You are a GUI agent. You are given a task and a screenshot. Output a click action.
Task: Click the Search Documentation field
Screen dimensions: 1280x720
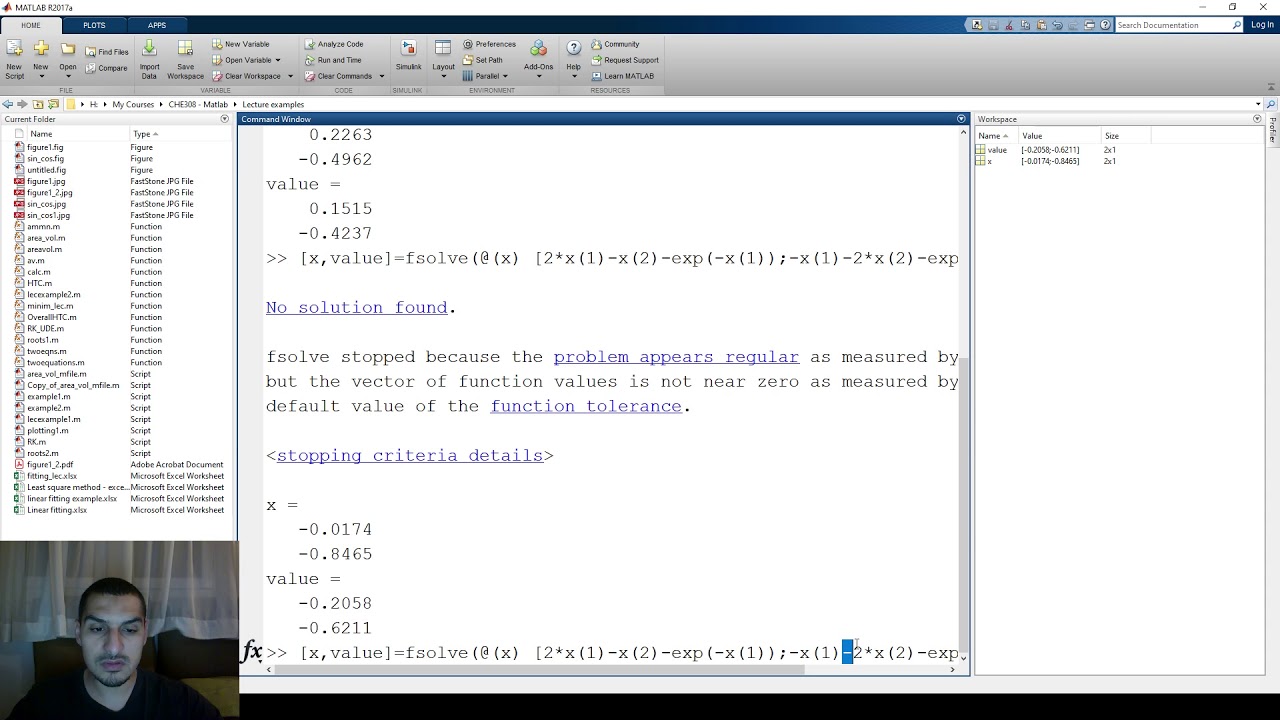pos(1172,25)
